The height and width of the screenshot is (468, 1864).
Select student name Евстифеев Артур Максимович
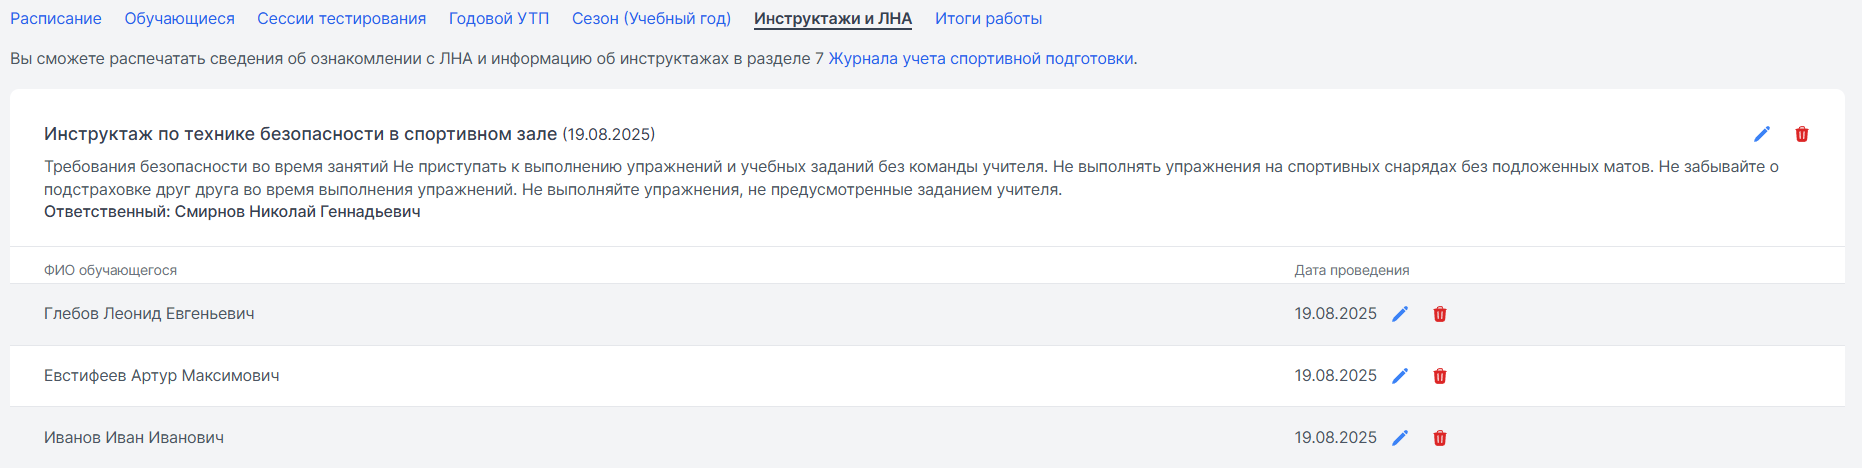(x=162, y=376)
